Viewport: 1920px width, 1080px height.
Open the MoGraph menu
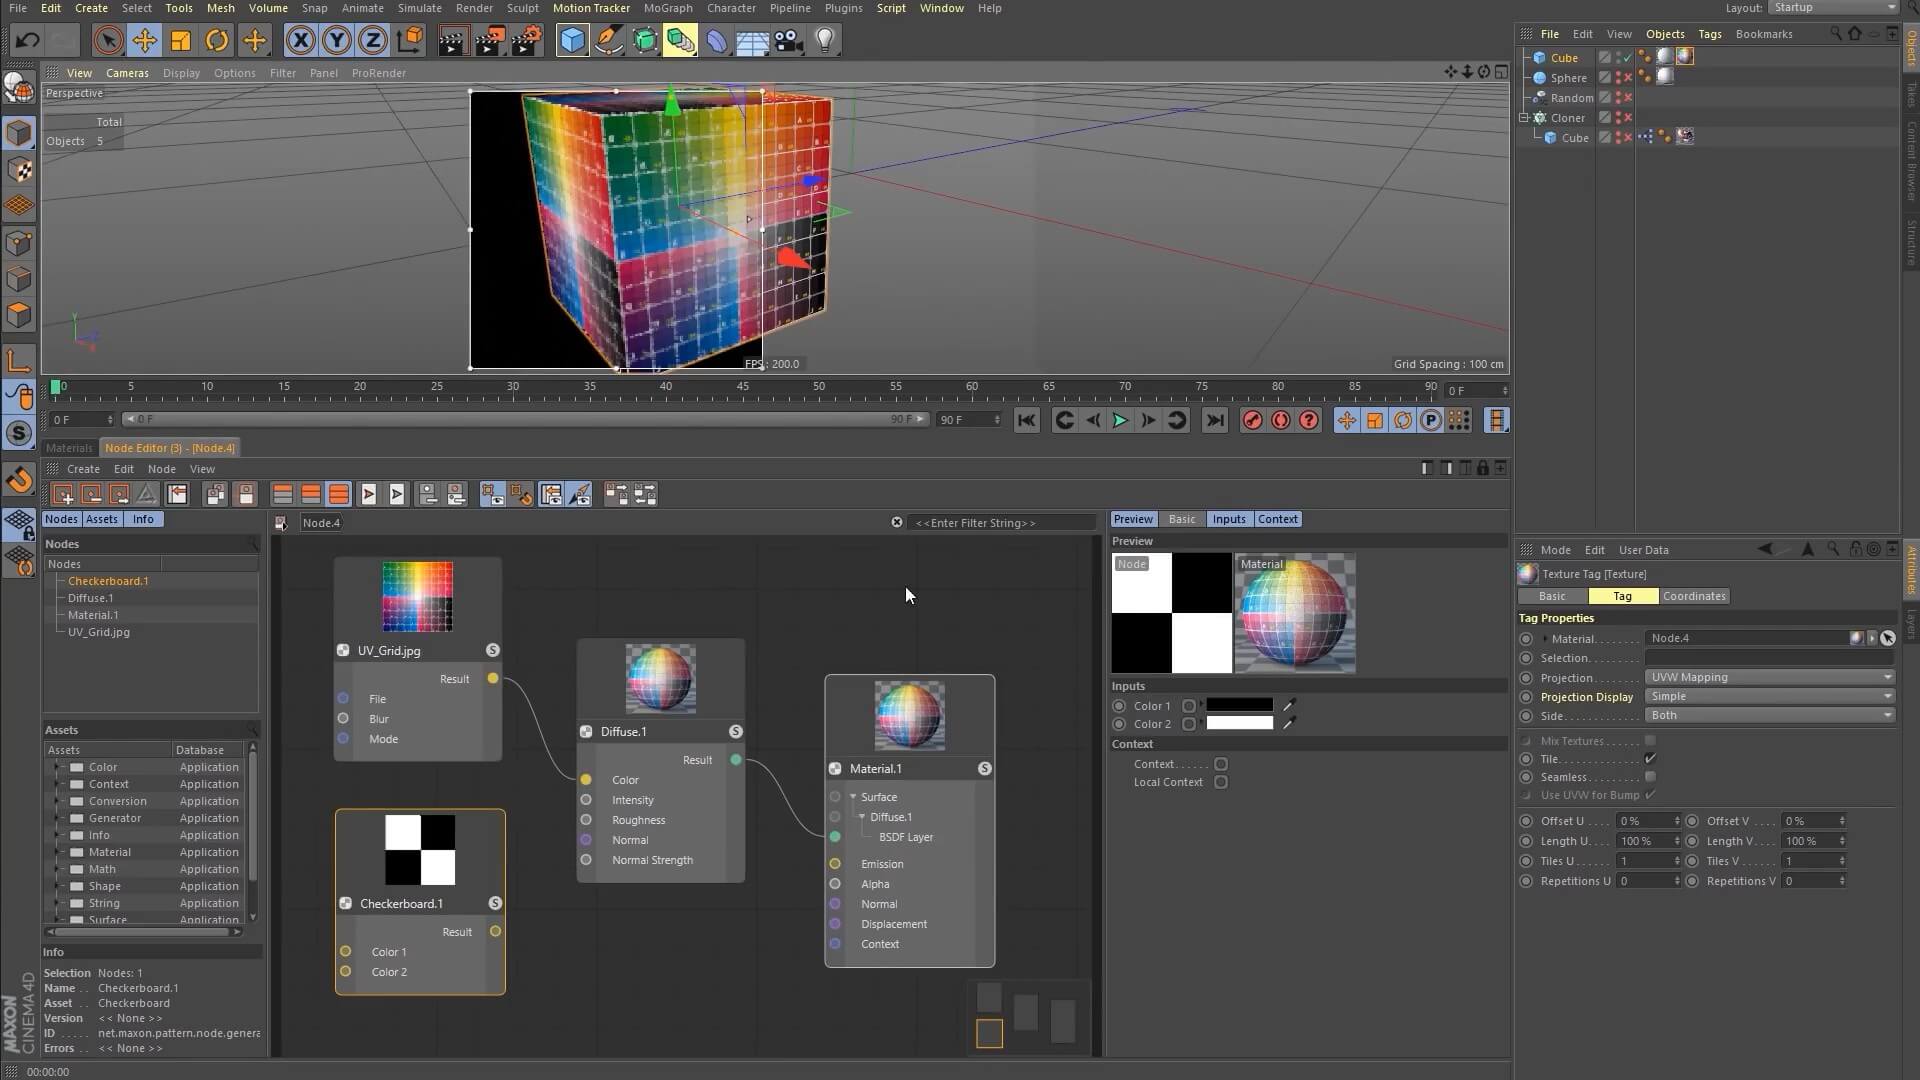(667, 8)
